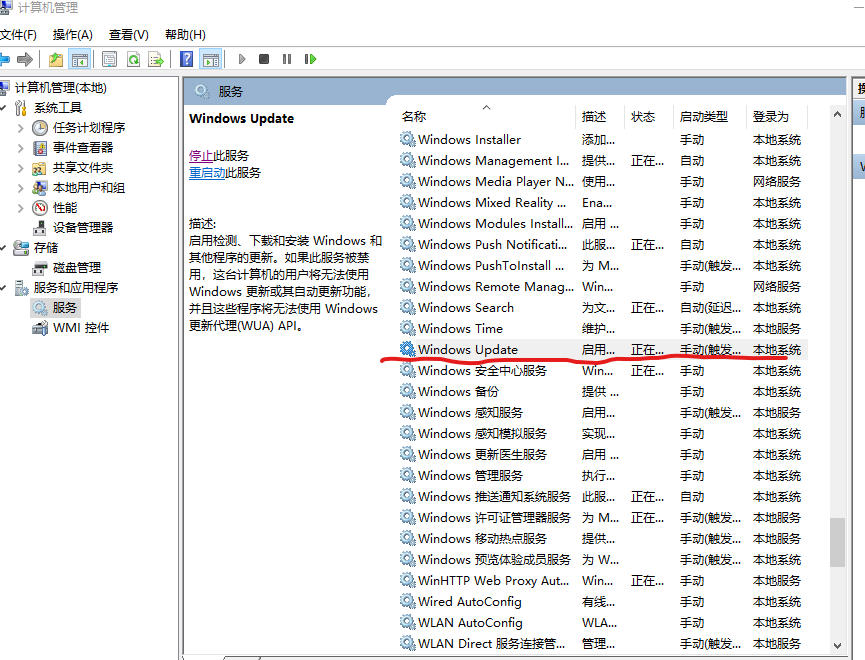Image resolution: width=865 pixels, height=660 pixels.
Task: Refresh the services list from the toolbar
Action: coord(133,58)
